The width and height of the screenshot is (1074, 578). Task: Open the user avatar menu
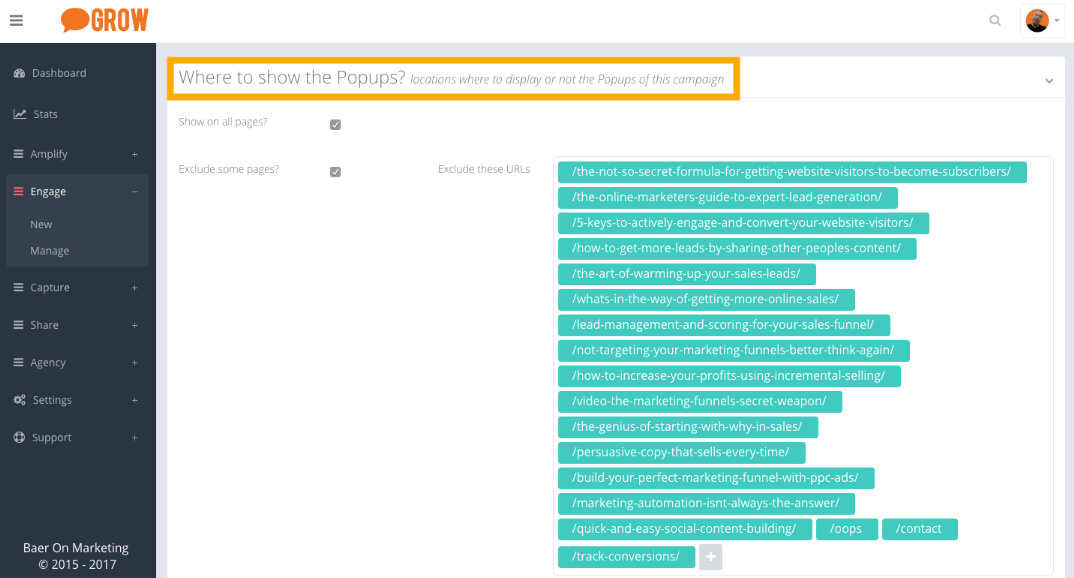tap(1042, 20)
